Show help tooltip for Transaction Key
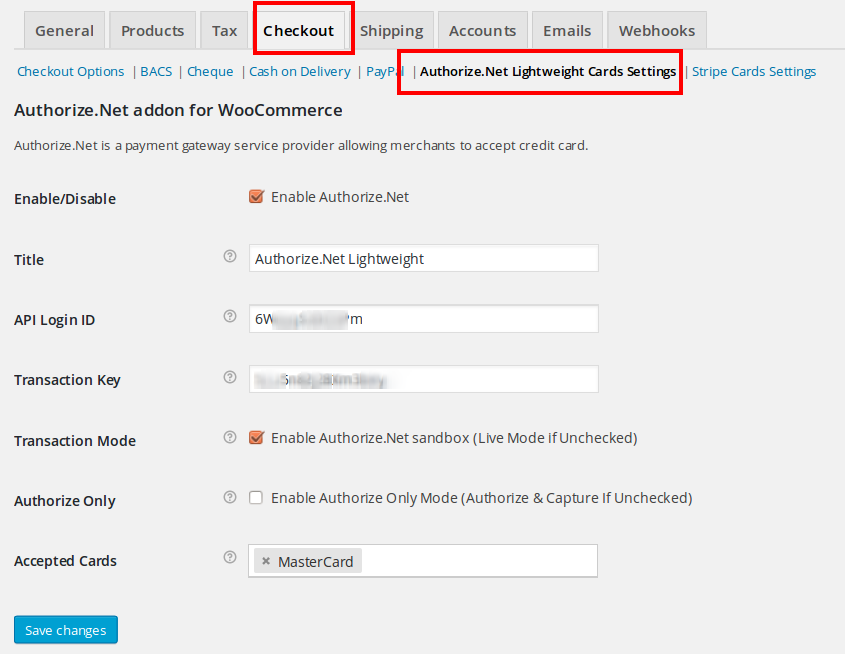845x654 pixels. click(x=230, y=377)
